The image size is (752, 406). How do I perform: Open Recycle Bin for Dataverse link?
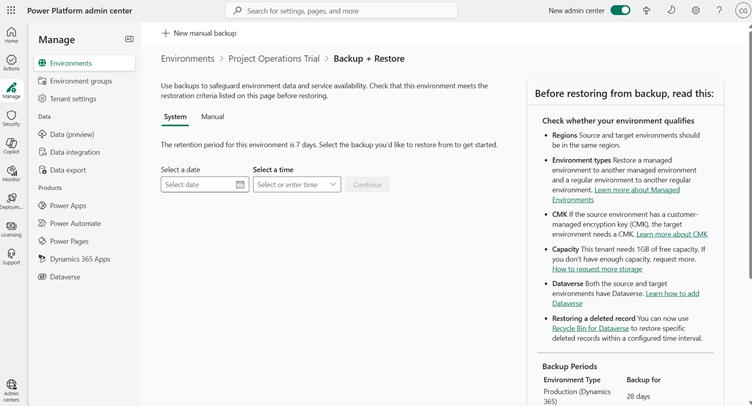(x=590, y=328)
